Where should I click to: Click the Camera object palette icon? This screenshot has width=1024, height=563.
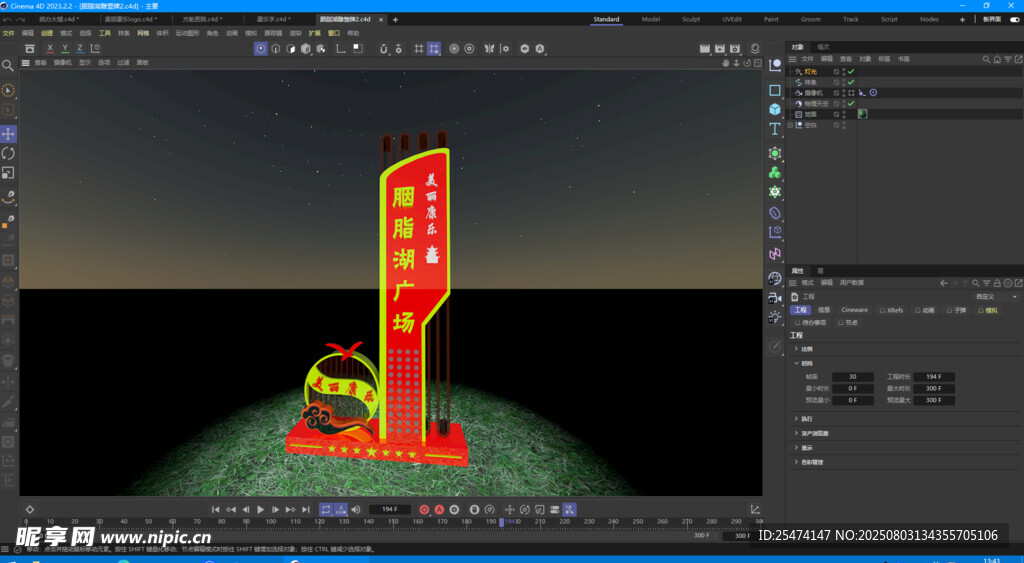click(775, 297)
